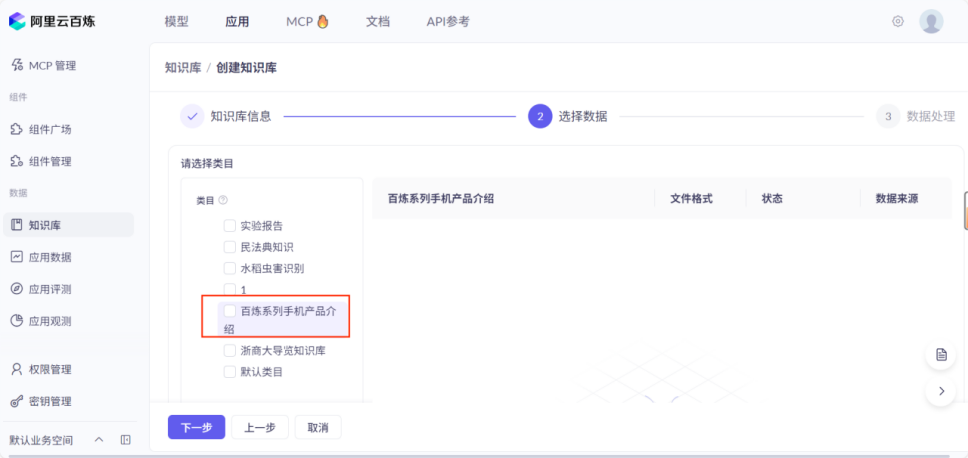
Task: Open the settings gear icon
Action: coord(898,22)
